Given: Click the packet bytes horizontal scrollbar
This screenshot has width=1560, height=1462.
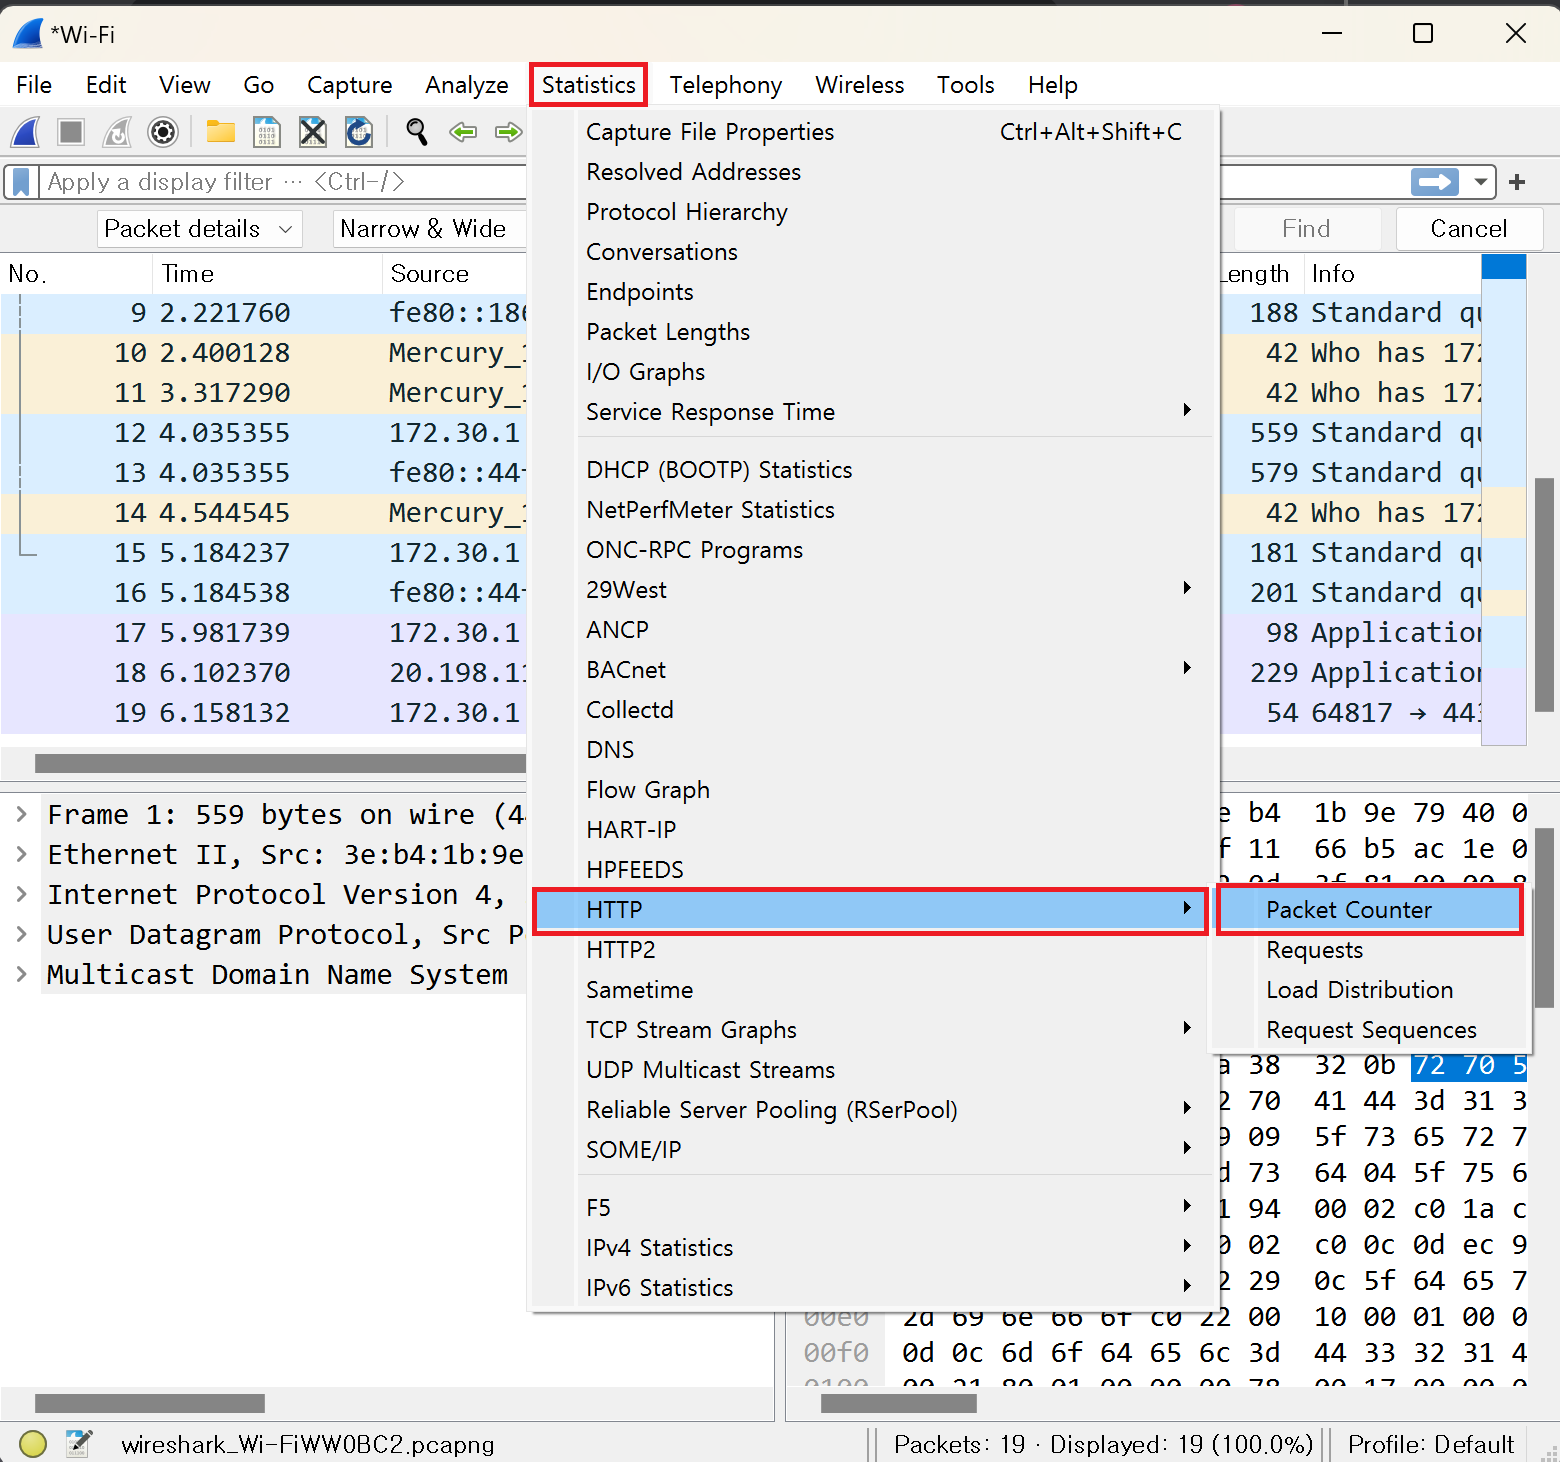Looking at the screenshot, I should click(x=898, y=1404).
